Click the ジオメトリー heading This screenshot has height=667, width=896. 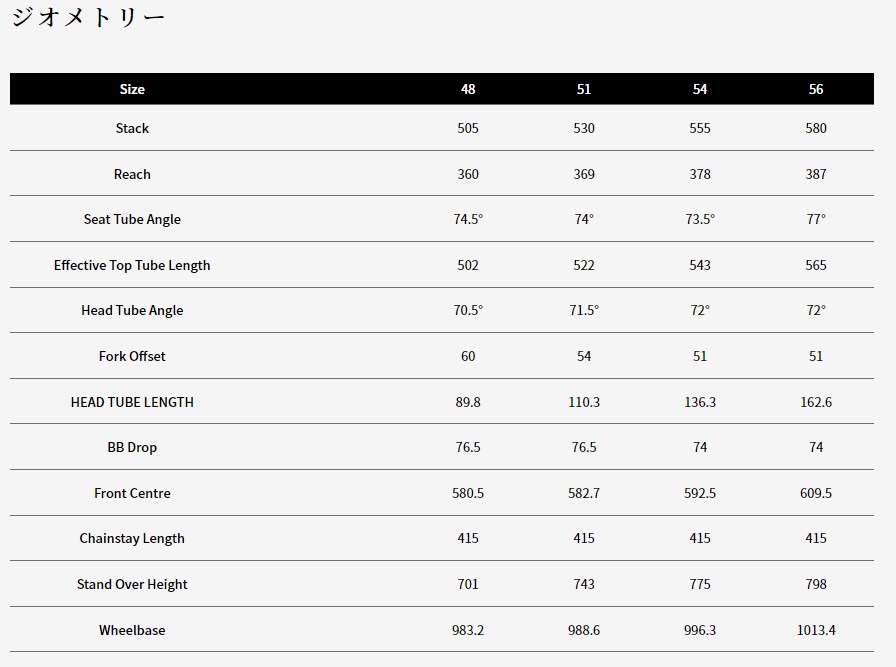pyautogui.click(x=88, y=18)
